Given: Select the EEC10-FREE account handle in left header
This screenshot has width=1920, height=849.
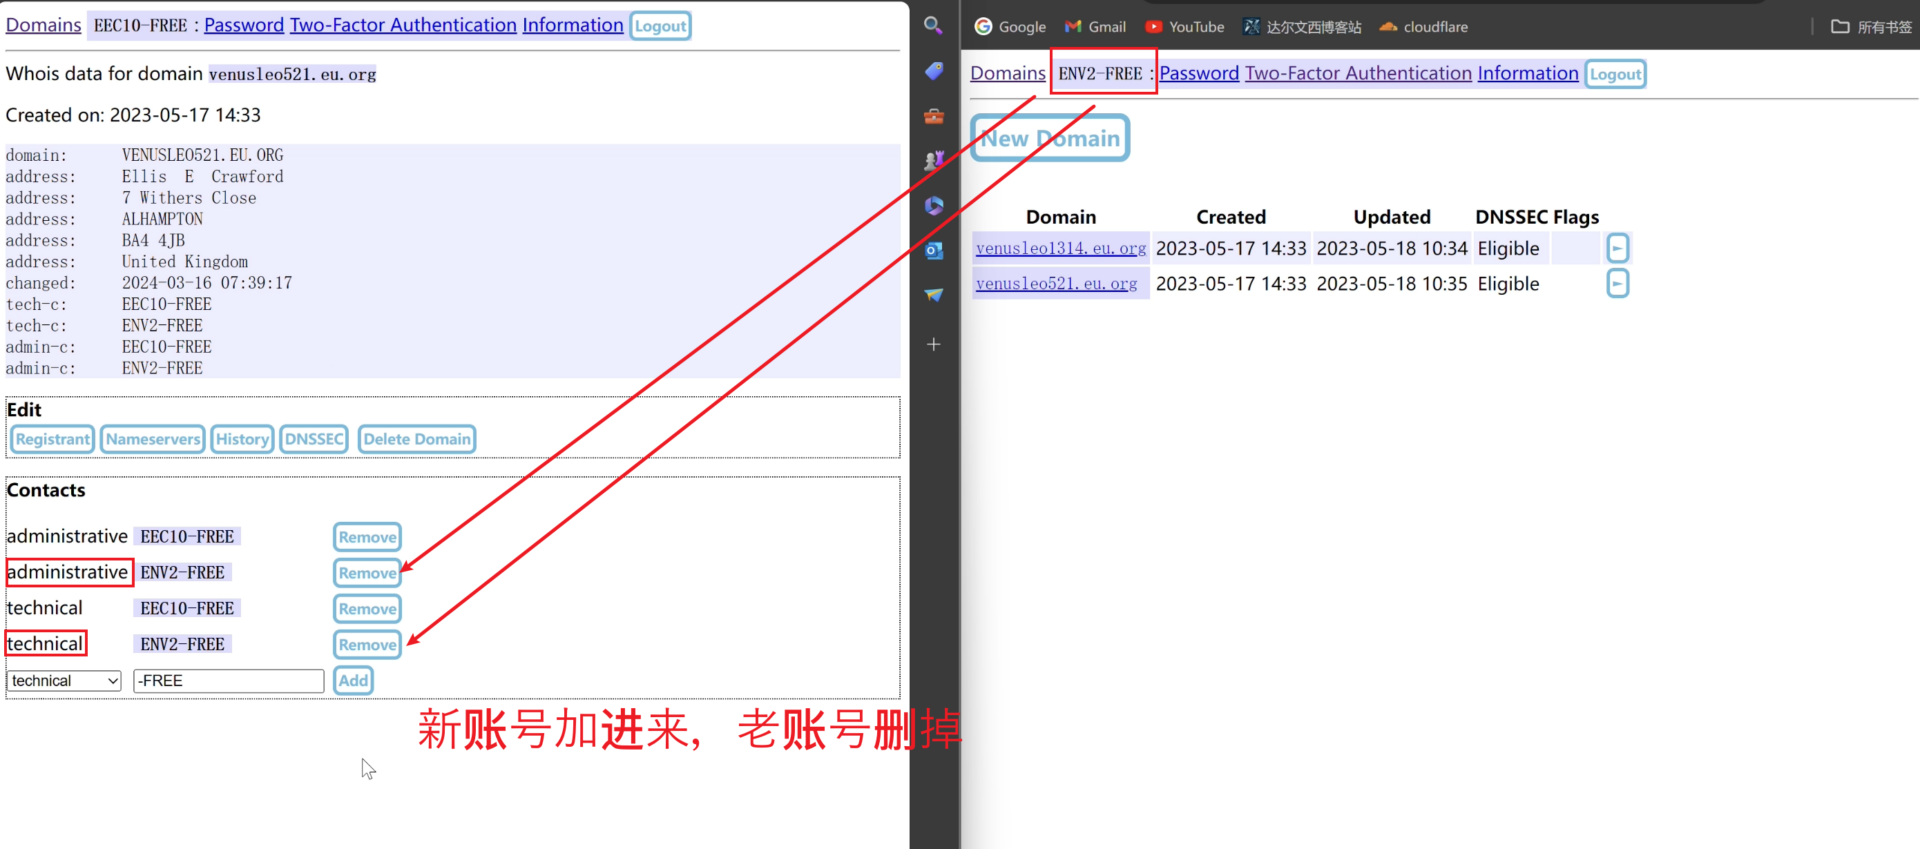Looking at the screenshot, I should [140, 25].
